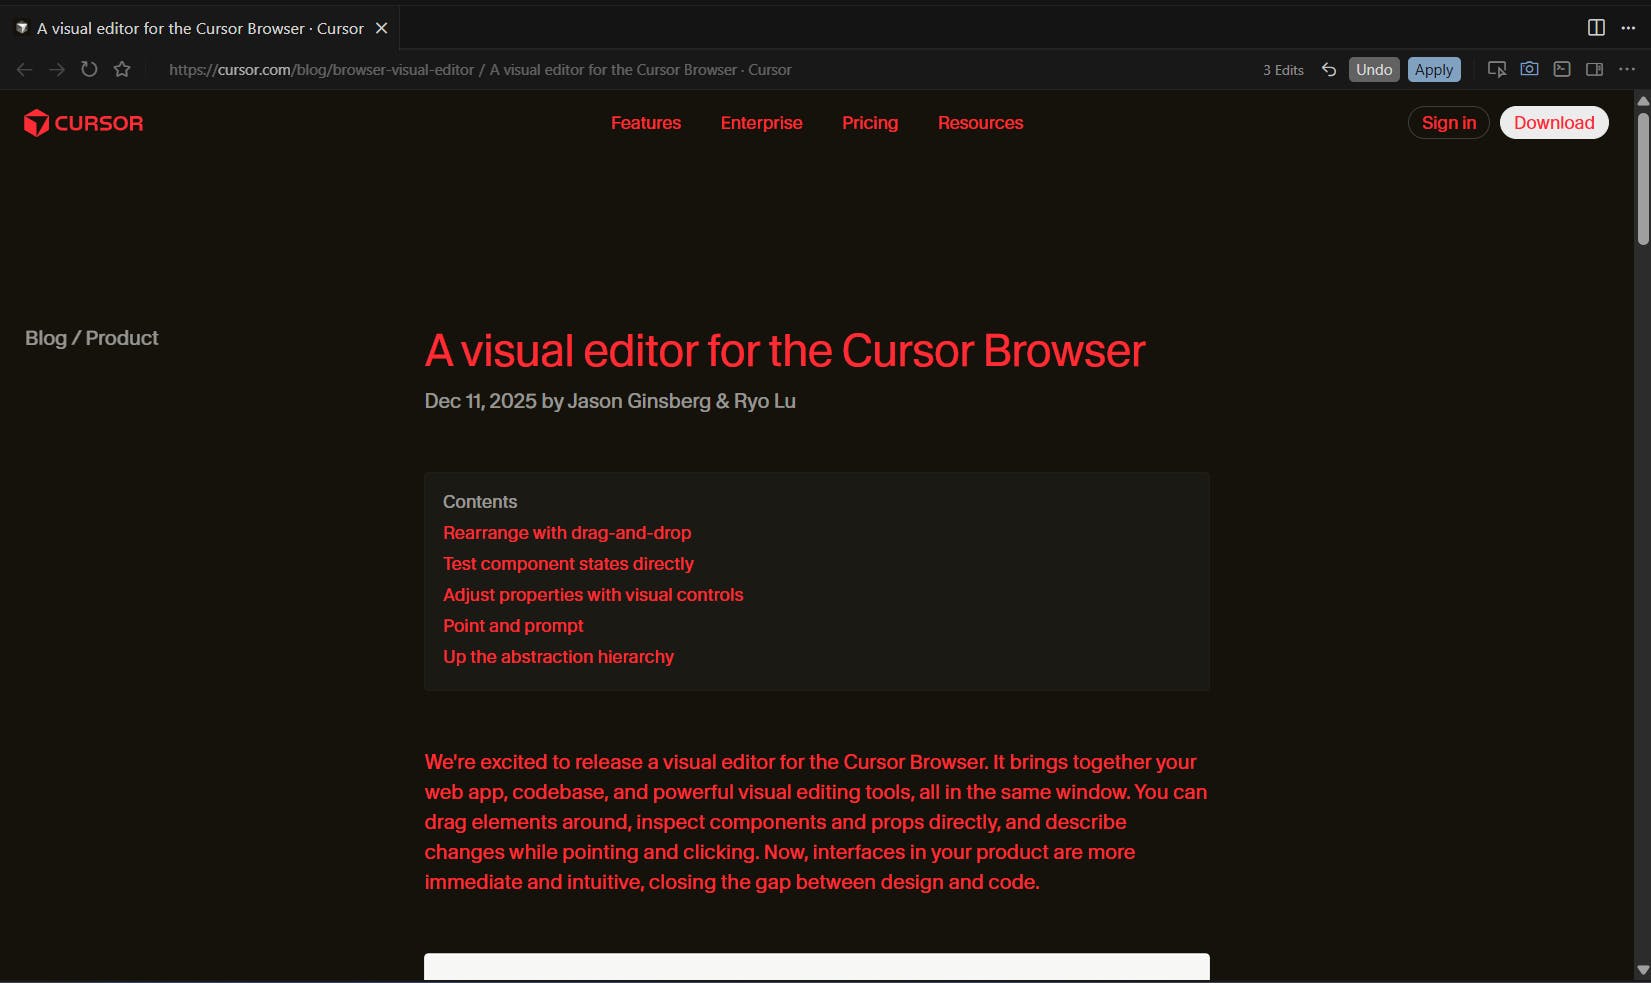Click the scrollbar down arrow
The image size is (1651, 983).
1643,970
